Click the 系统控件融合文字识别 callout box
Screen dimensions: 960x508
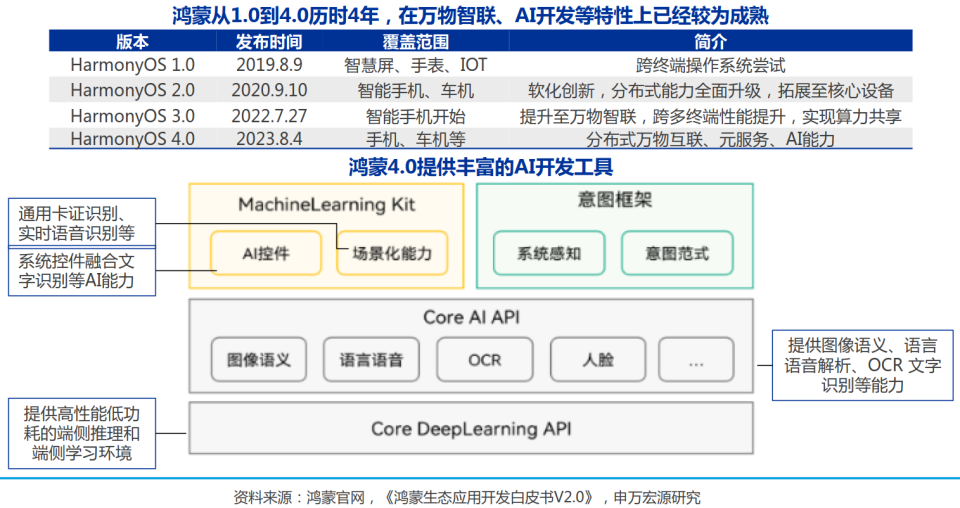tap(82, 271)
